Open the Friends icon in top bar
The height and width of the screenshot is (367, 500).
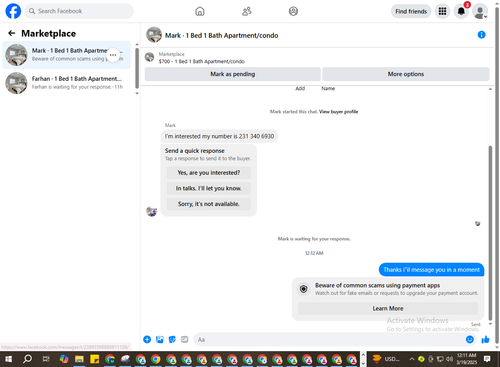(x=247, y=11)
